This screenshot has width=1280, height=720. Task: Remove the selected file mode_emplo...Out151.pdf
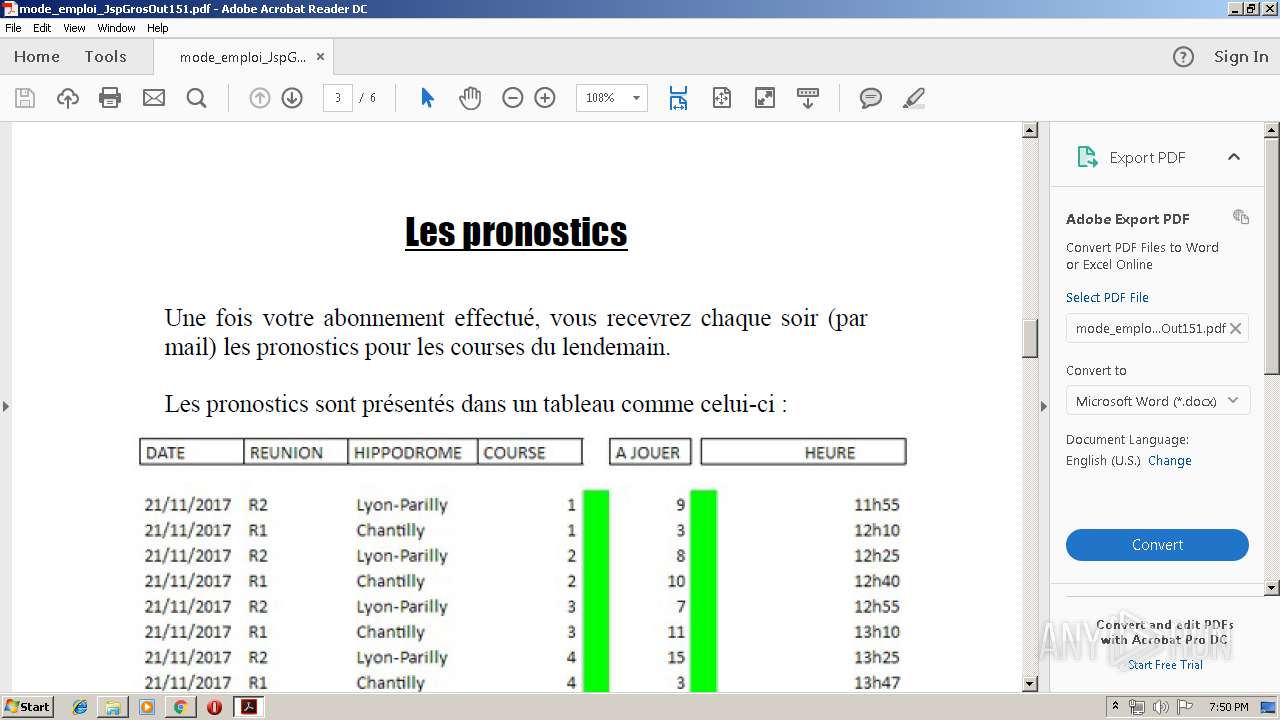click(1236, 328)
